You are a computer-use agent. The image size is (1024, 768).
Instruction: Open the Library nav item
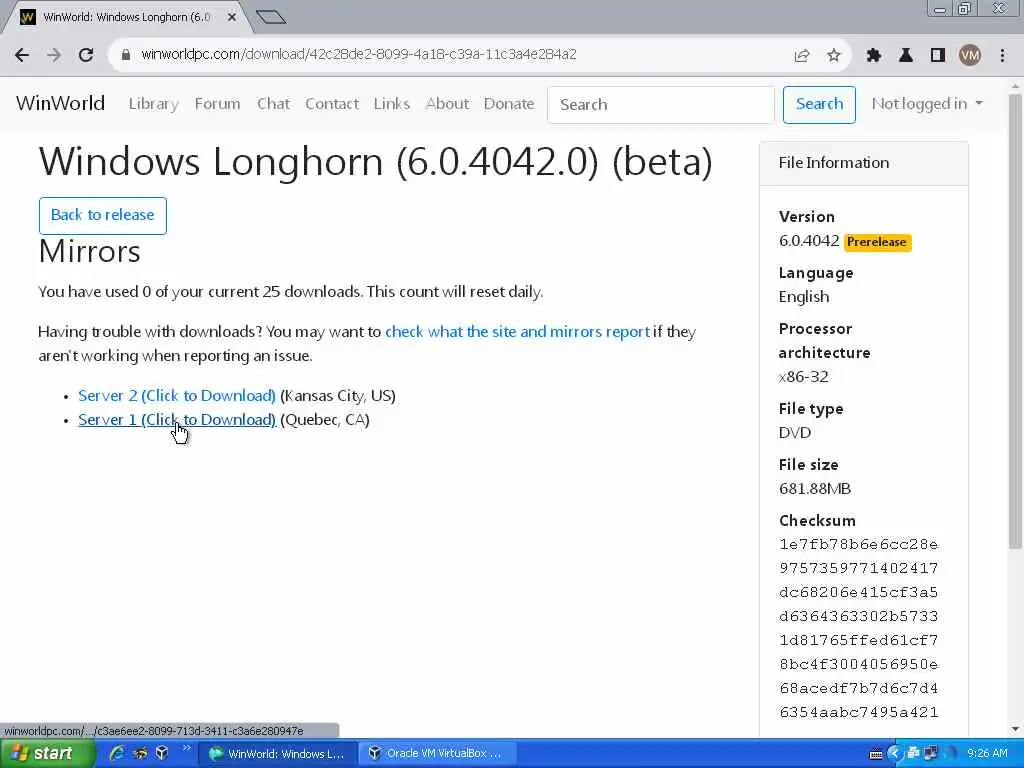click(x=153, y=104)
